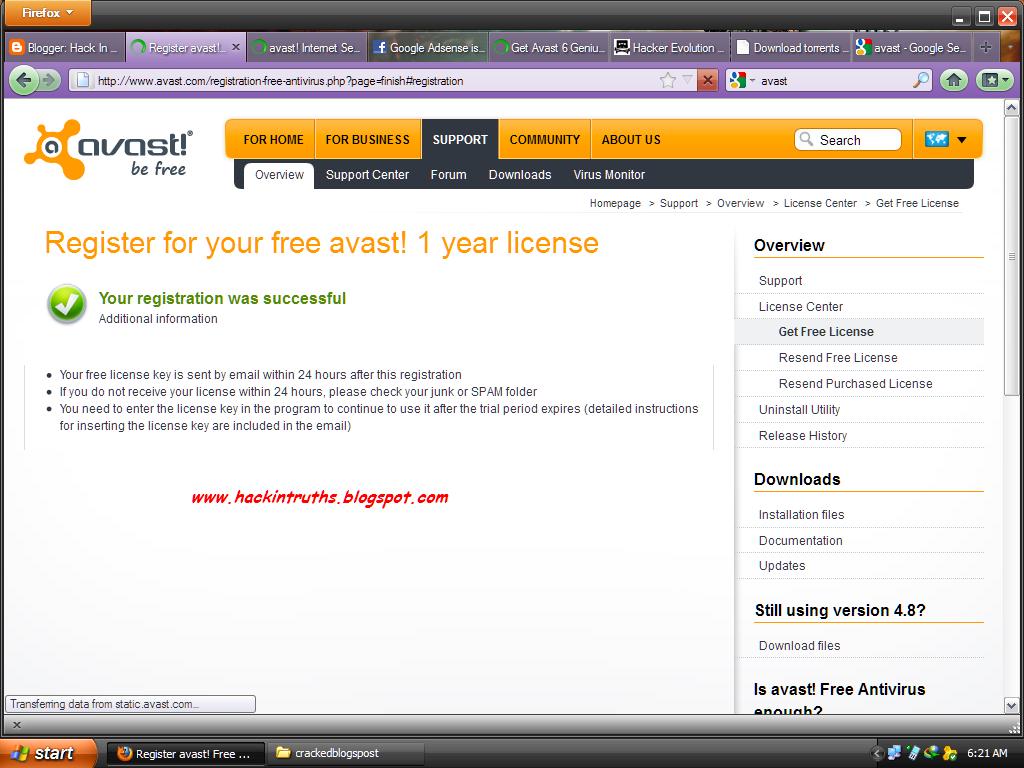Image resolution: width=1024 pixels, height=768 pixels.
Task: Click the world map language icon
Action: pos(938,139)
